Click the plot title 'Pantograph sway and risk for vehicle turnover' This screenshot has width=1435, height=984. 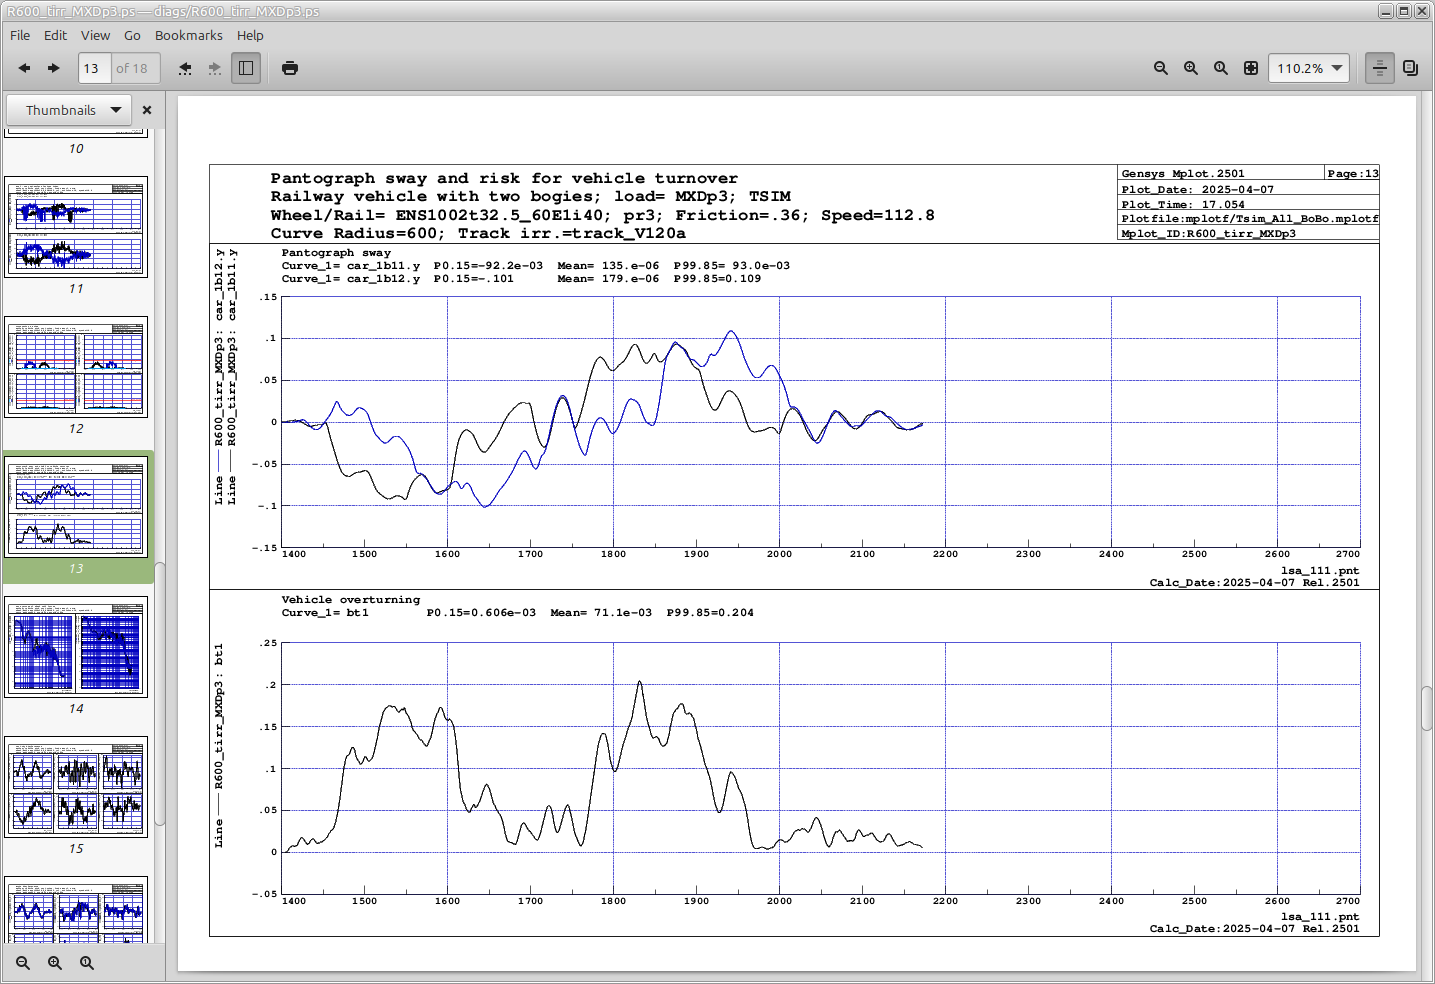tap(504, 178)
